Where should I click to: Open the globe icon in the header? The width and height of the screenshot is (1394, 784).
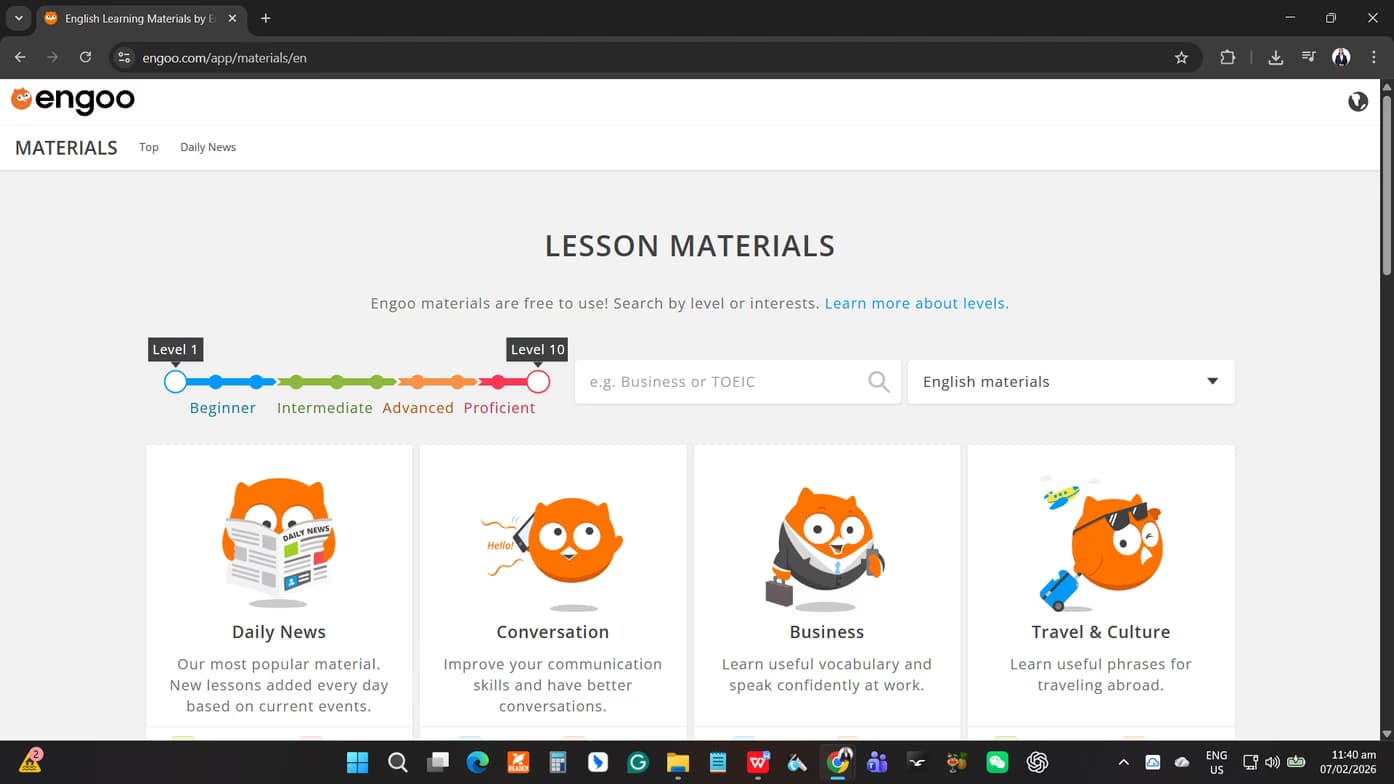pos(1357,101)
